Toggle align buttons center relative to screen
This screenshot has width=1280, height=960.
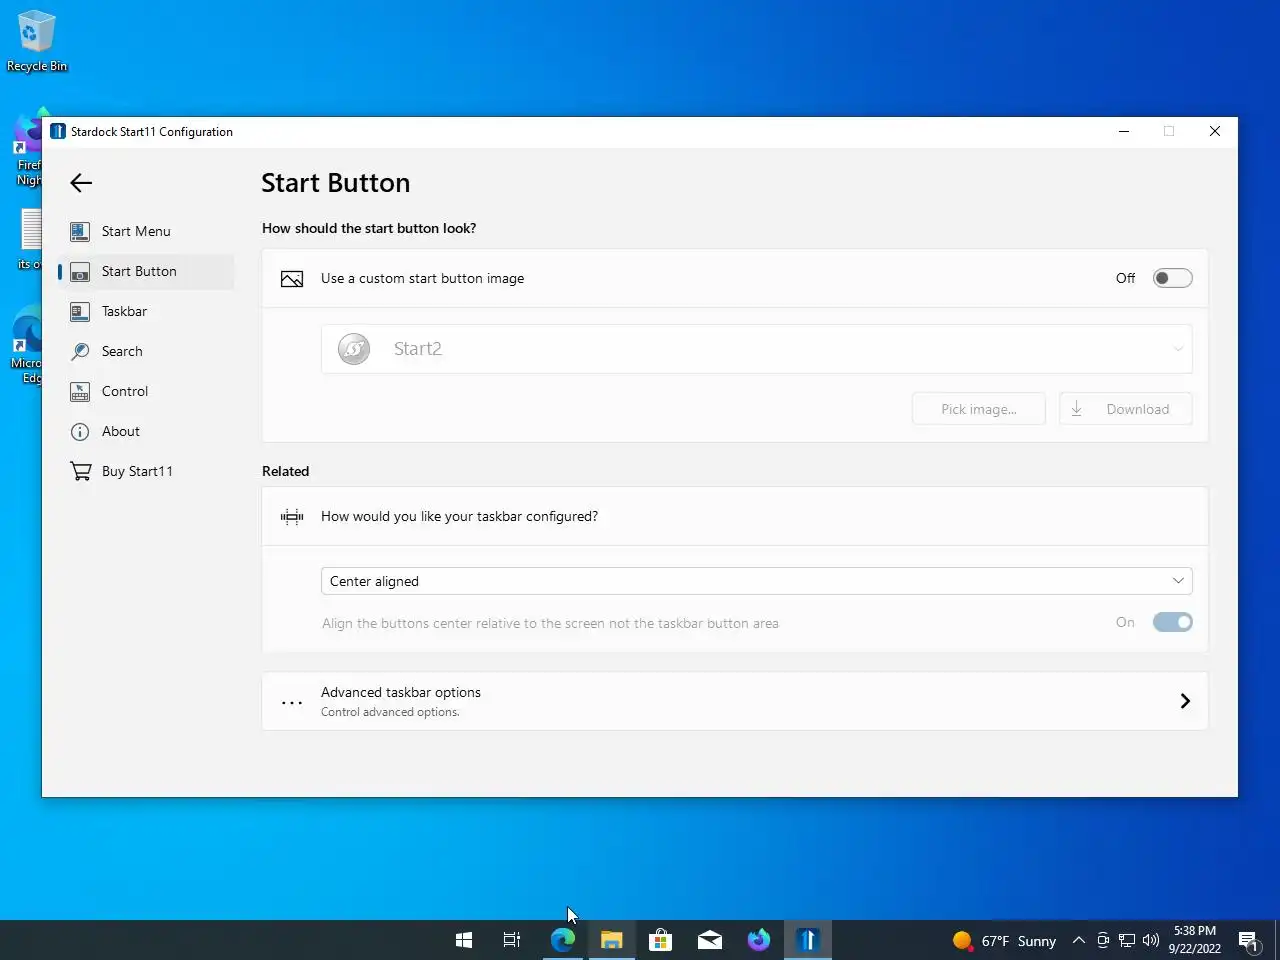tap(1172, 622)
